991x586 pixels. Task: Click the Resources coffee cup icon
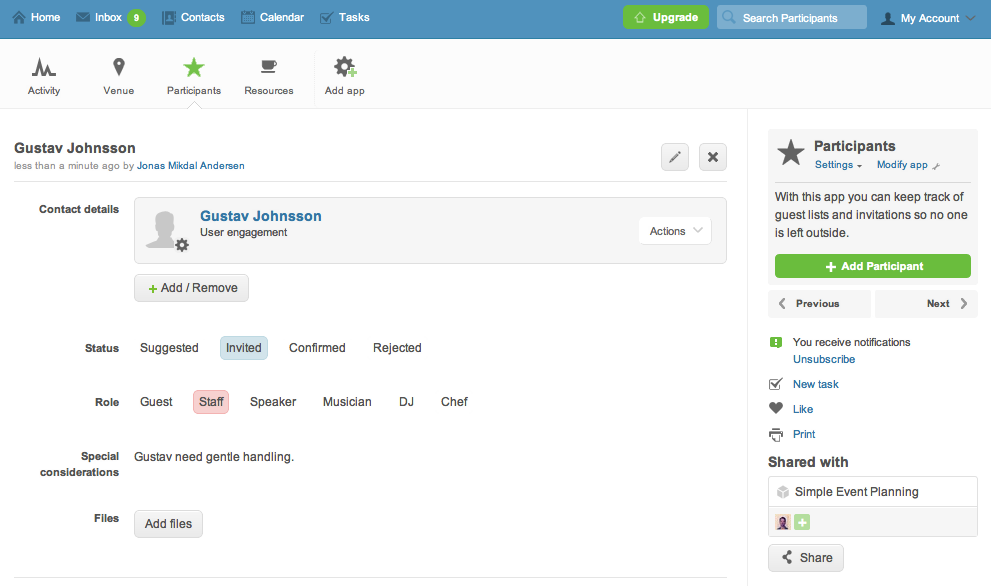(268, 68)
